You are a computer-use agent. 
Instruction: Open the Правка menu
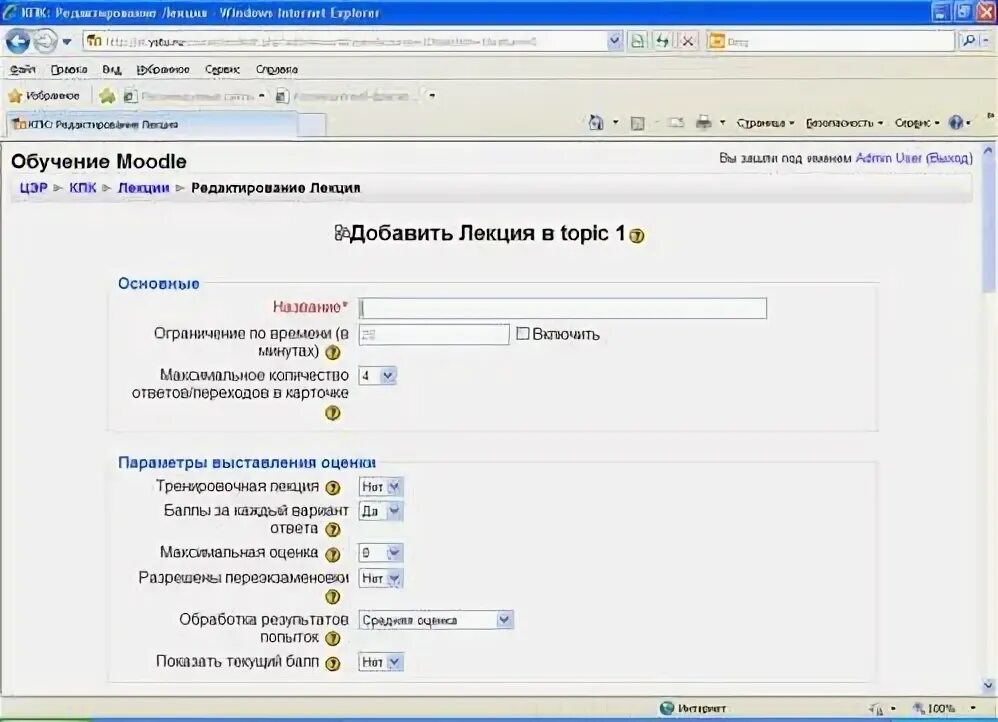[x=69, y=69]
